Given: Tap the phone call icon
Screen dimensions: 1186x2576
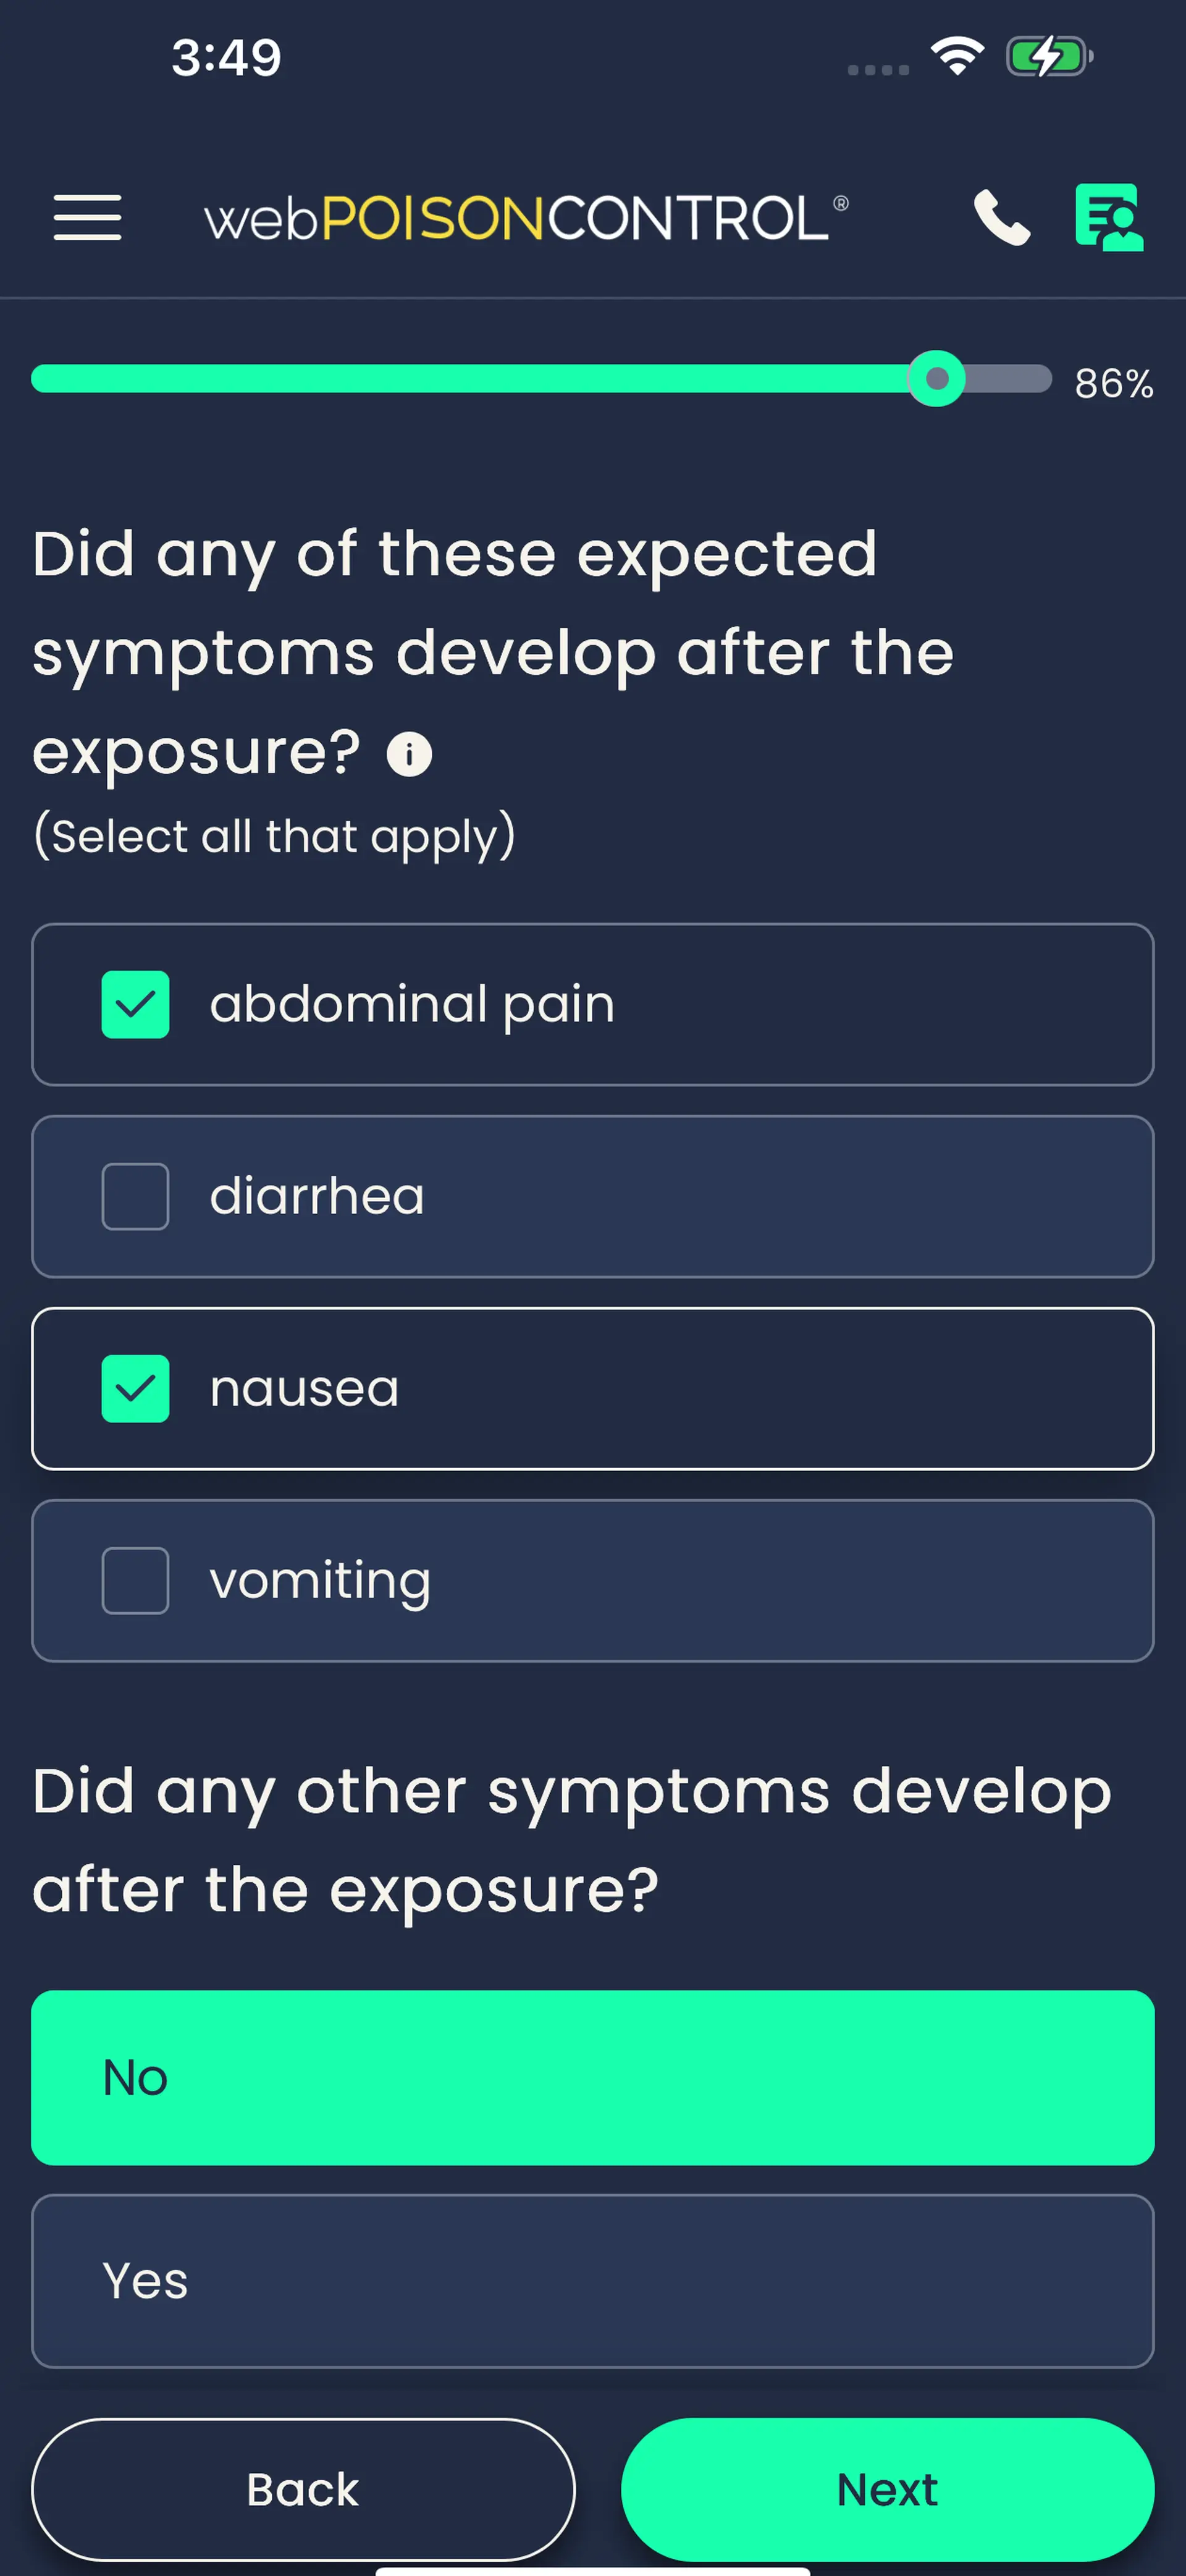Looking at the screenshot, I should pos(1001,217).
